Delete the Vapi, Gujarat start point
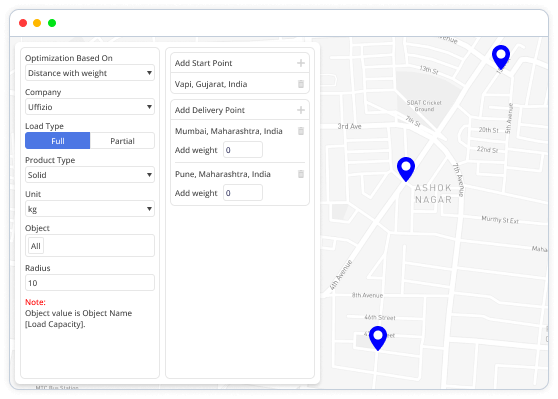558x399 pixels. click(301, 84)
